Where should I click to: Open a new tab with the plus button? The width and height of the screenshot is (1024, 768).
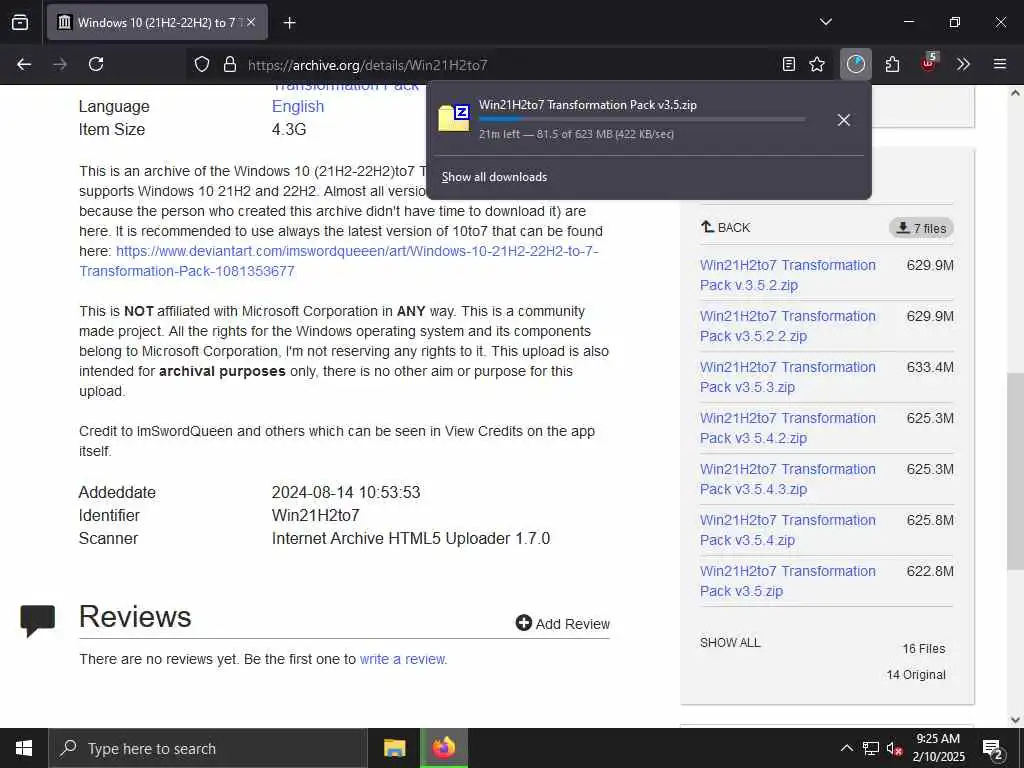click(289, 23)
